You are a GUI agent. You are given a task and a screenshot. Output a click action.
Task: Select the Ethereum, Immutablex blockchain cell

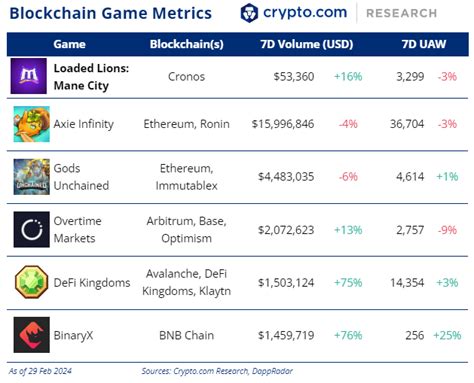(187, 177)
